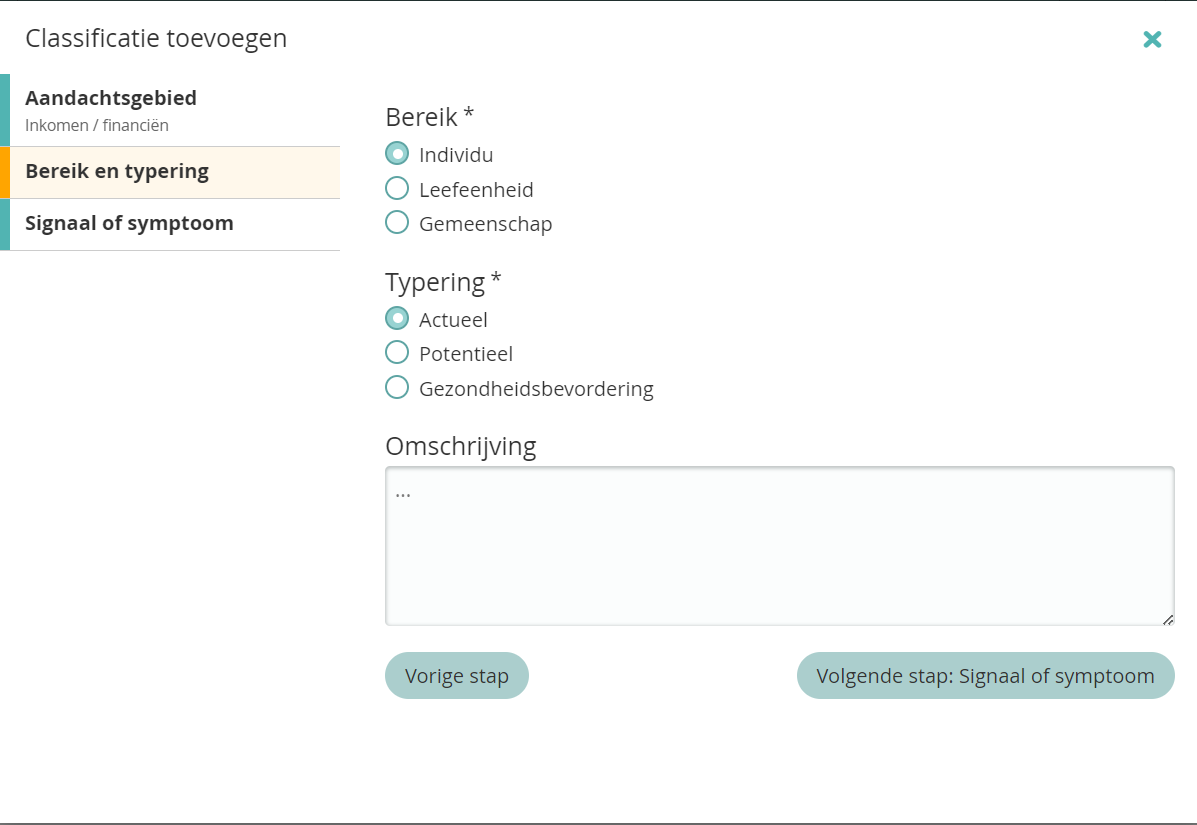1197x825 pixels.
Task: Open the Bereik en typering step
Action: (x=117, y=171)
